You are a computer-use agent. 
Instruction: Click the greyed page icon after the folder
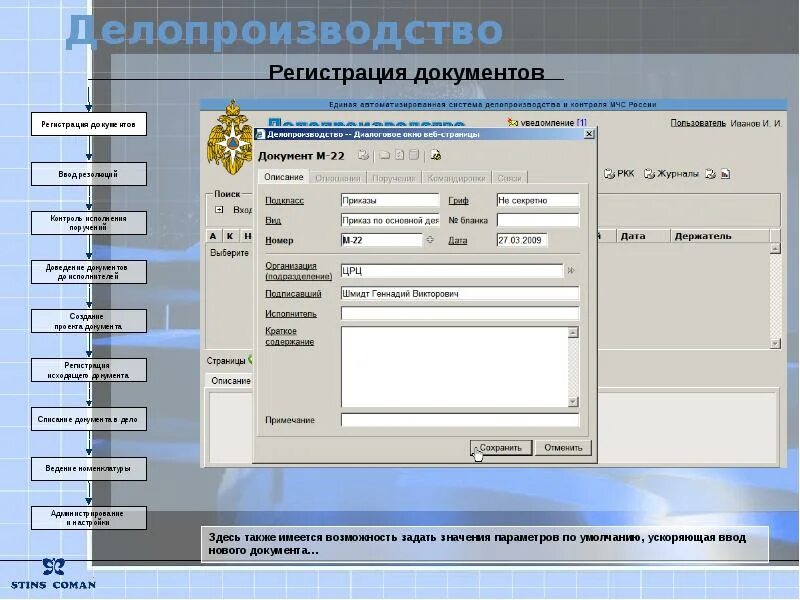click(399, 155)
